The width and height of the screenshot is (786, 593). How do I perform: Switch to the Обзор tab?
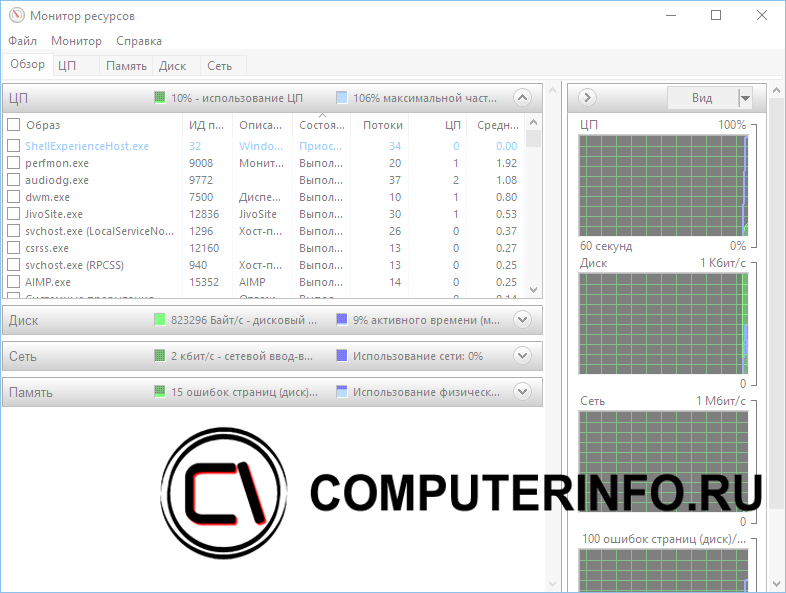pyautogui.click(x=28, y=65)
